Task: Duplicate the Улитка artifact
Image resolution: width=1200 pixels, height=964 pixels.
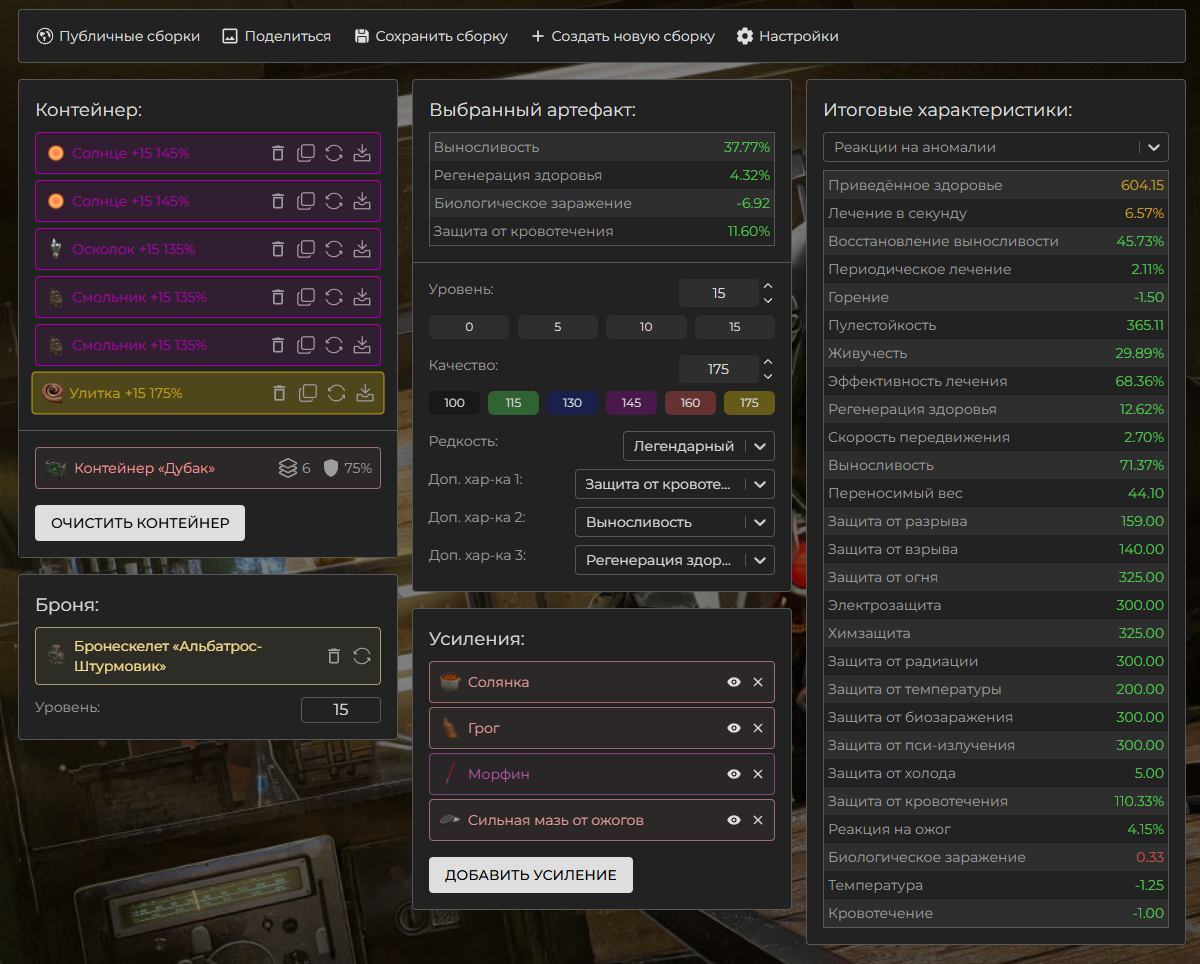Action: coord(308,393)
